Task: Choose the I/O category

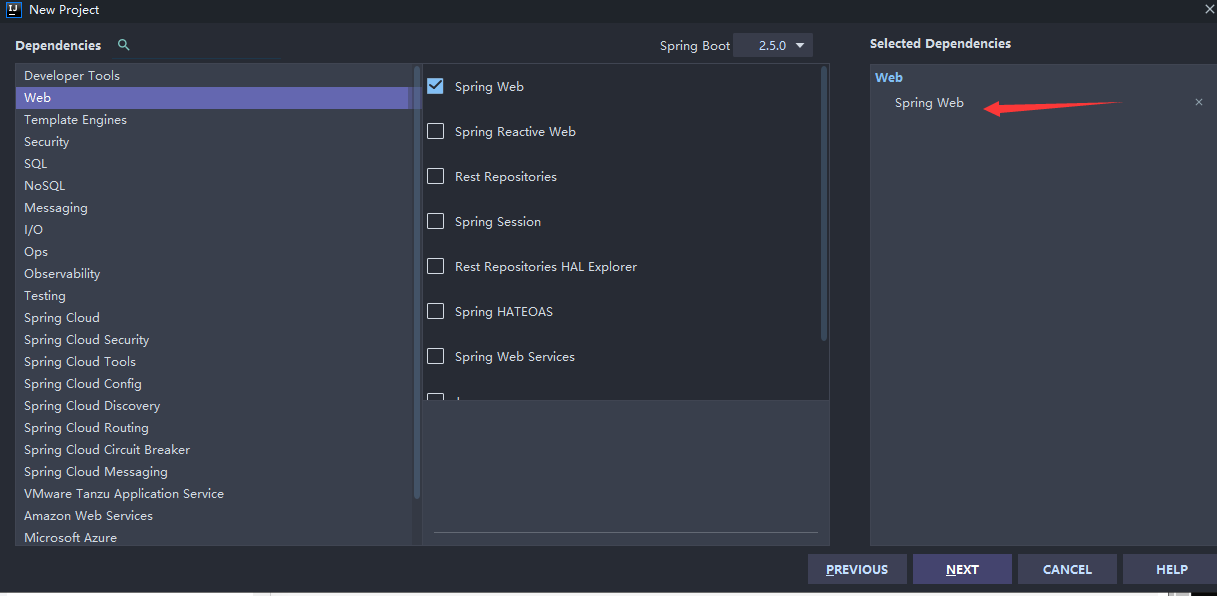Action: (212, 230)
